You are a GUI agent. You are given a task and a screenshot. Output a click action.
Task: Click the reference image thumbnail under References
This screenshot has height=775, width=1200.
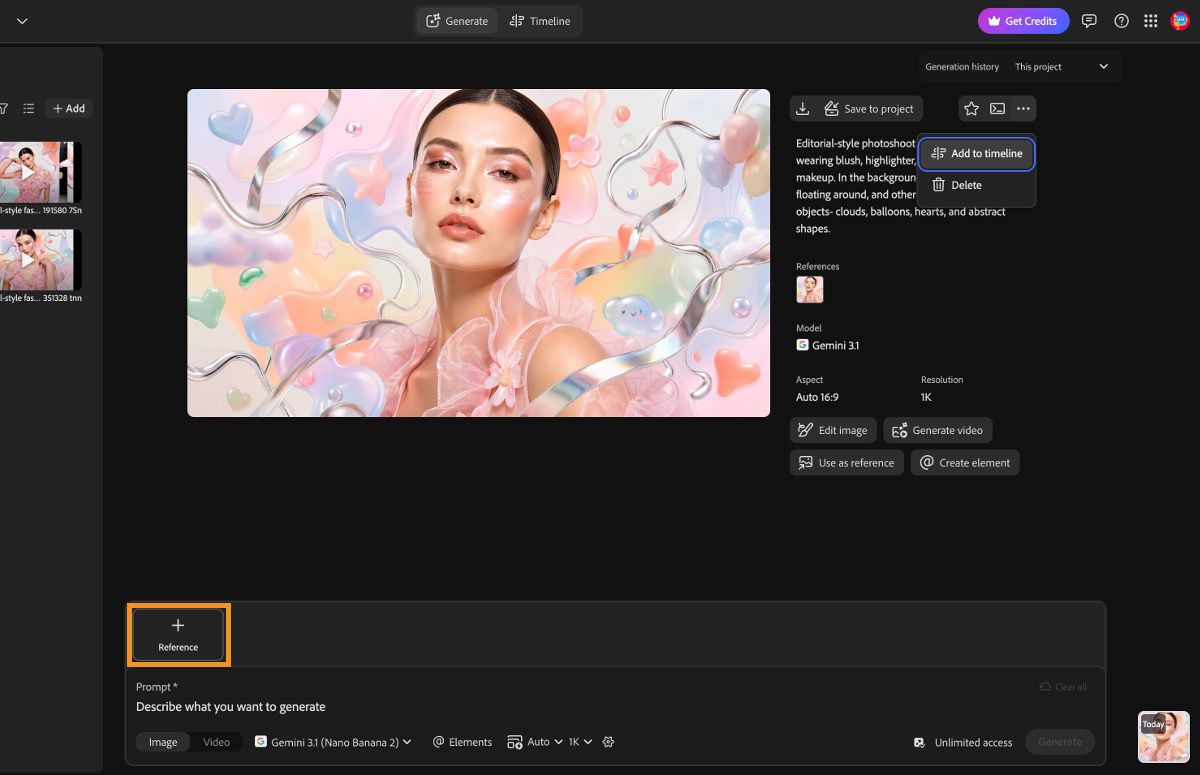tap(809, 290)
